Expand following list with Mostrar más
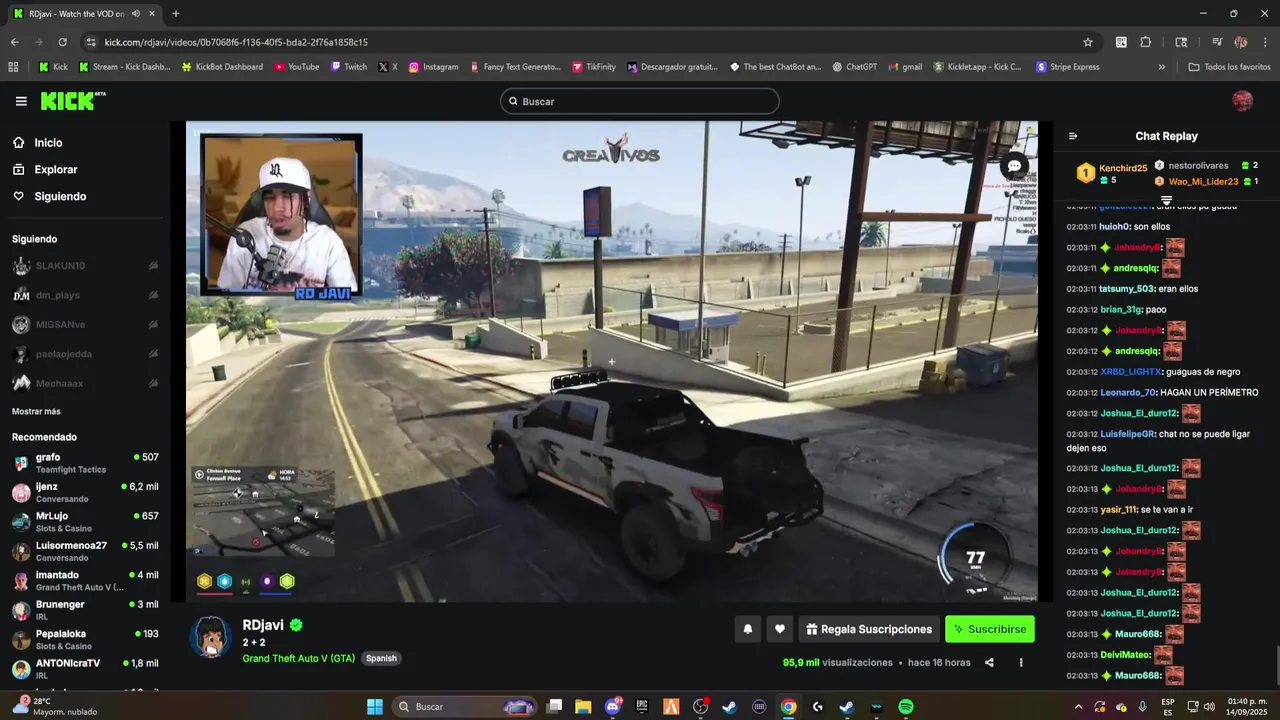 pyautogui.click(x=36, y=411)
